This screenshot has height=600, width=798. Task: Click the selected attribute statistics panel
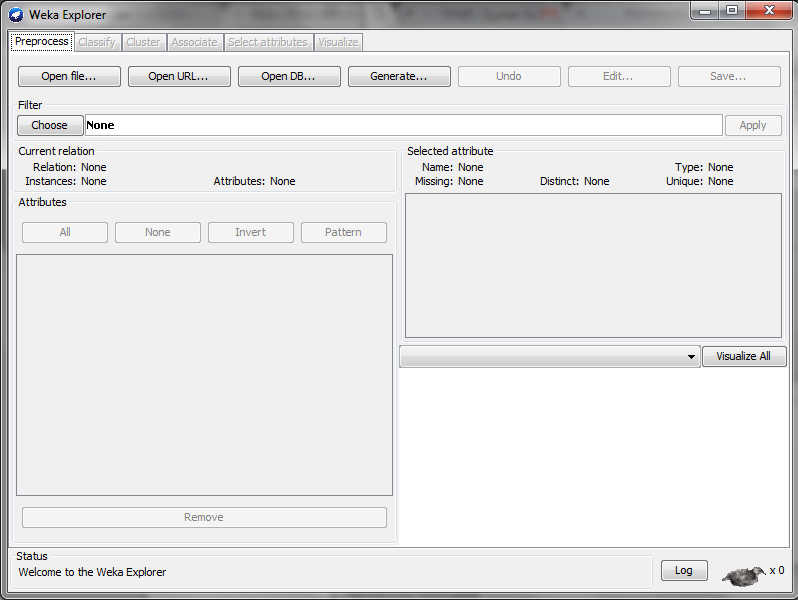coord(593,265)
